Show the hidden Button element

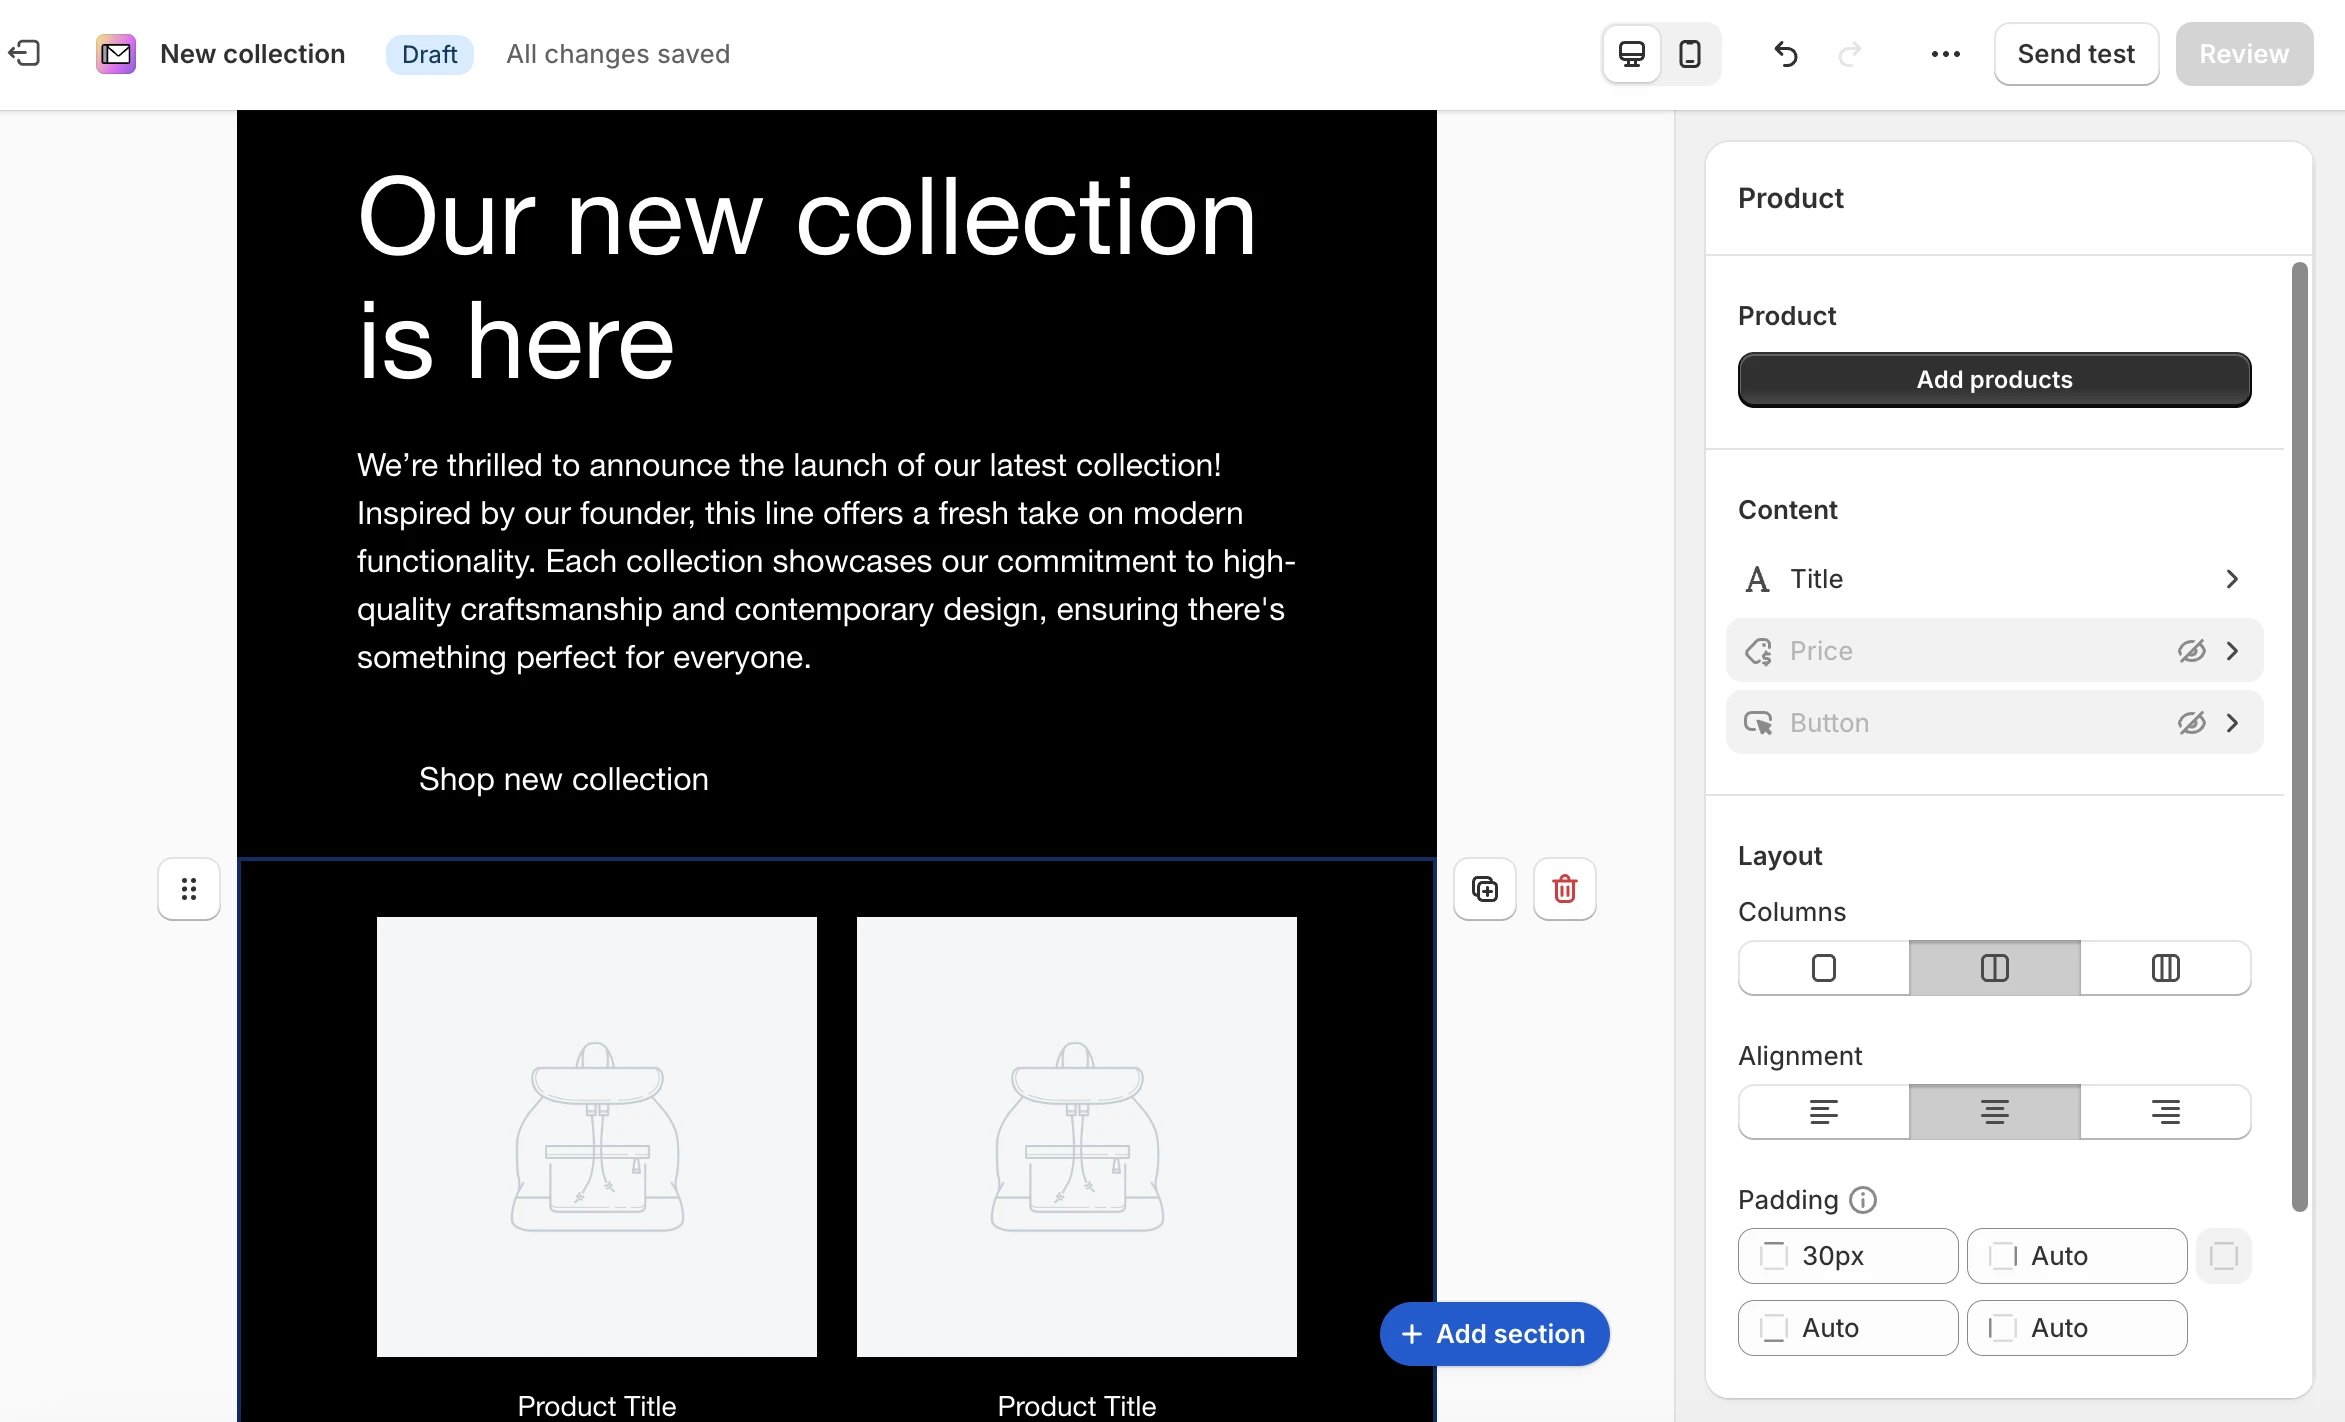(x=2191, y=723)
